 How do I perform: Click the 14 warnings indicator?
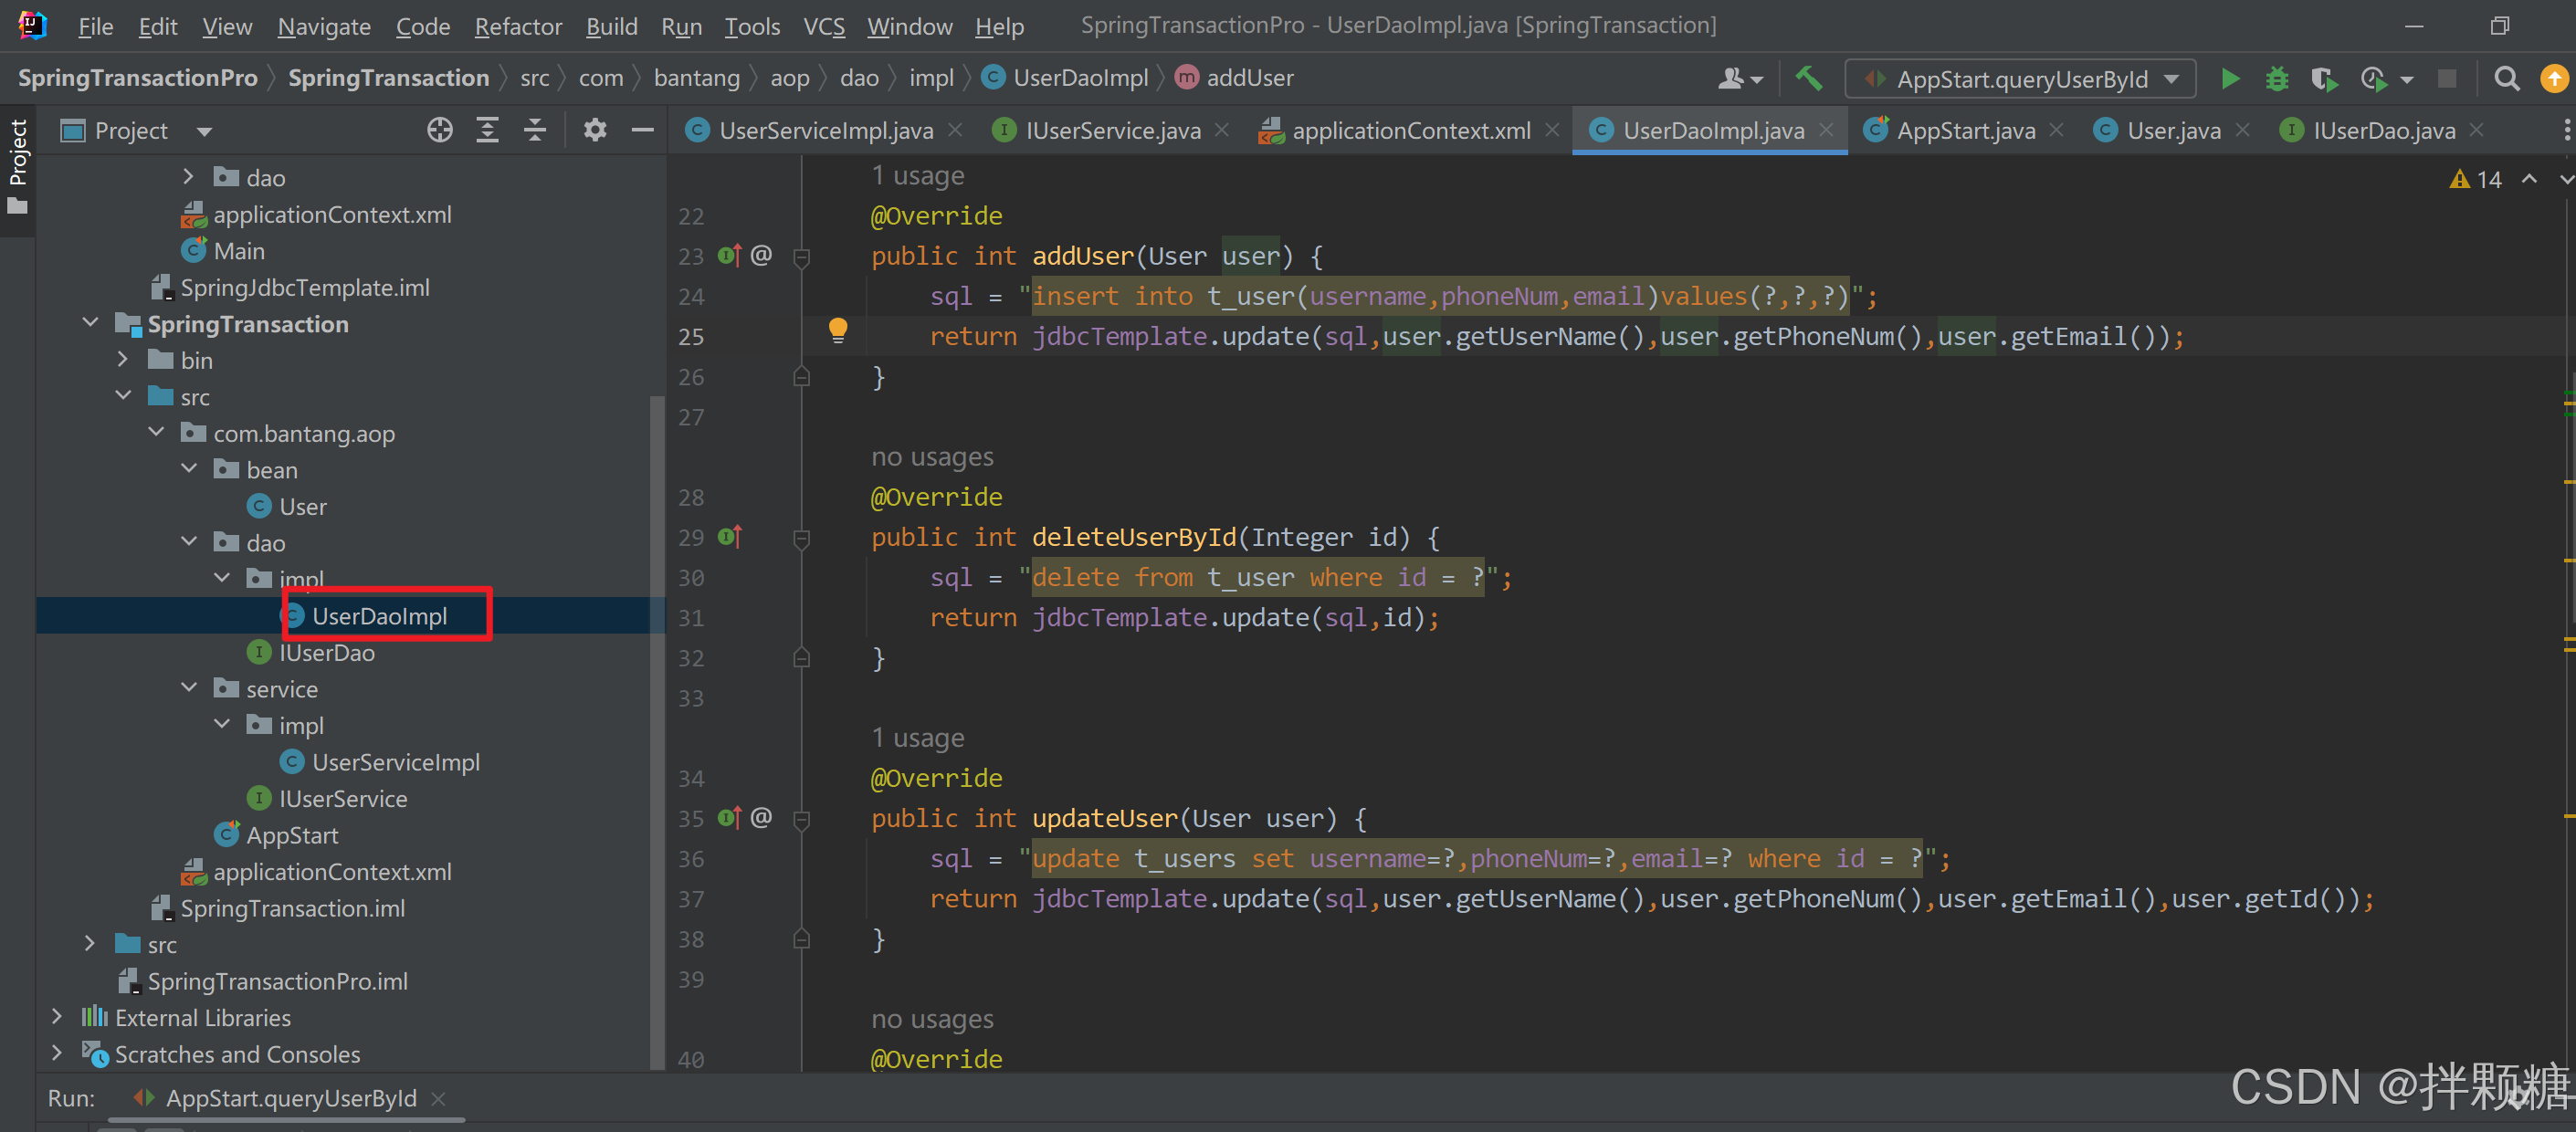[x=2476, y=180]
